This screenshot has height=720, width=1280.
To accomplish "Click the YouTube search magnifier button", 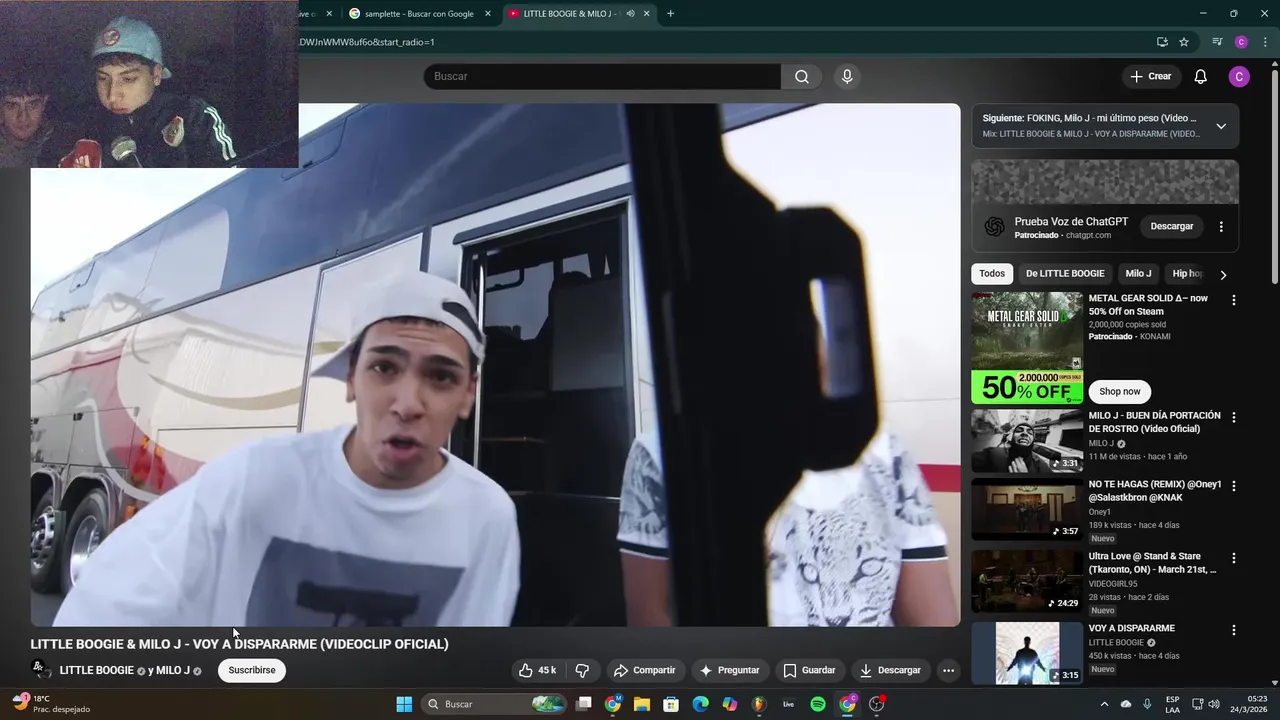I will [802, 77].
